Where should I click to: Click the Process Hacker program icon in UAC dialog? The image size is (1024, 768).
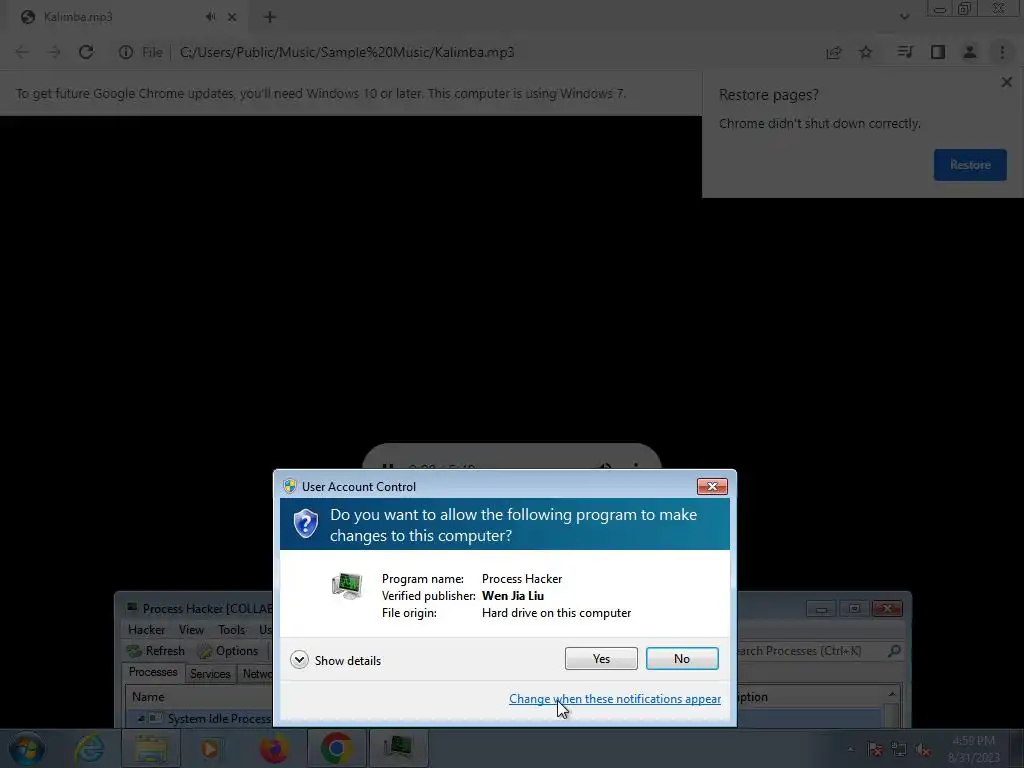347,586
